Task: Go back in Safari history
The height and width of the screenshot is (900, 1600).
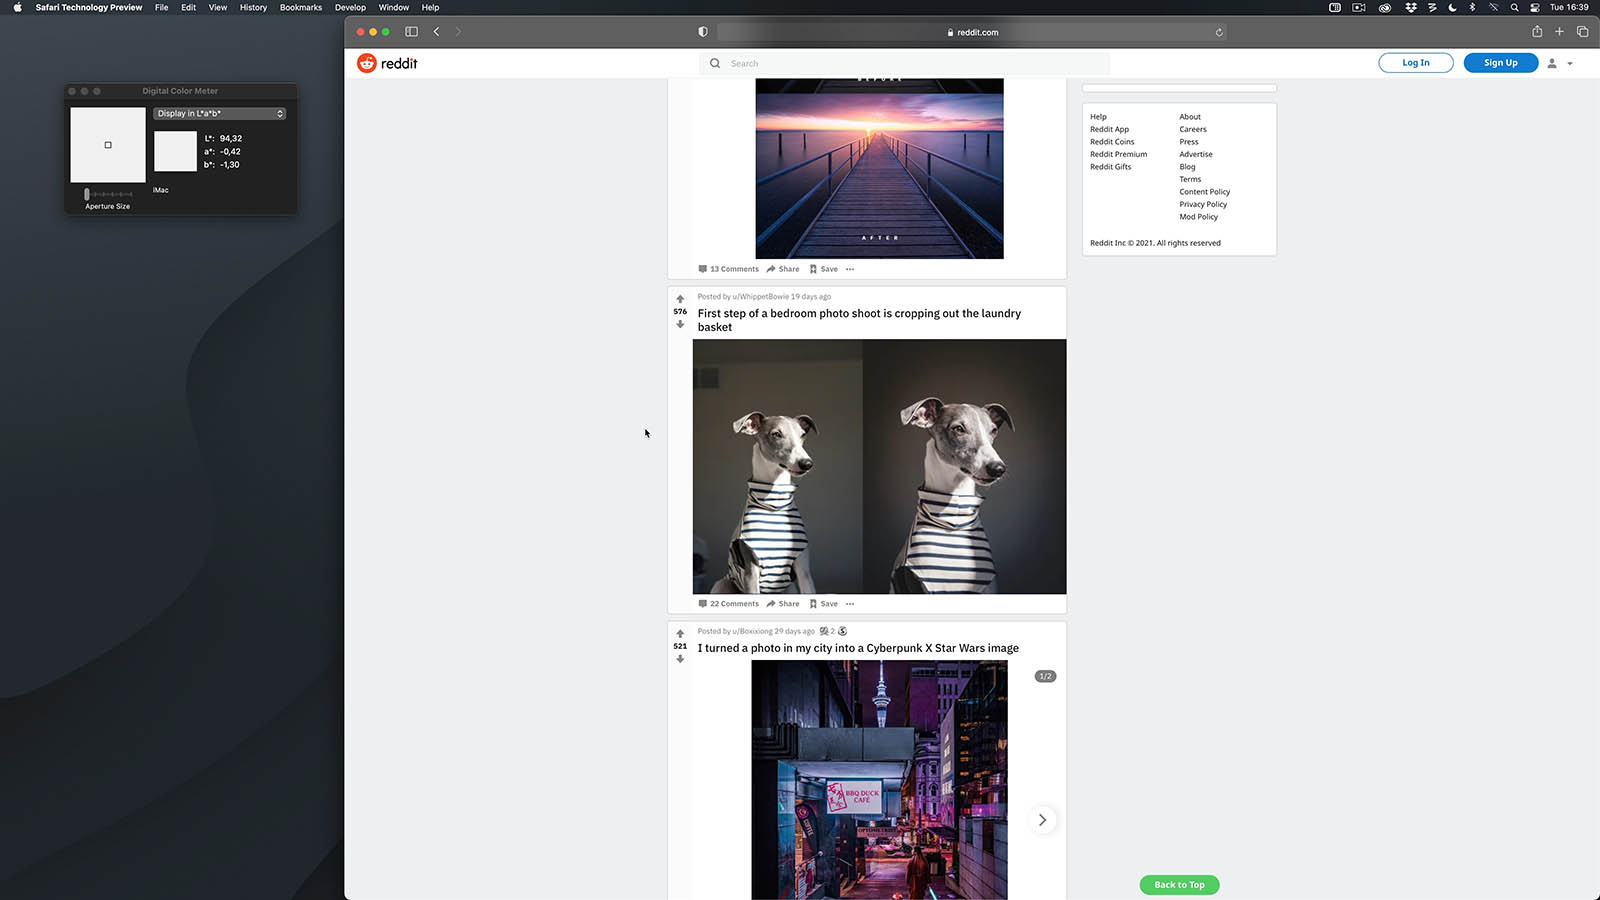Action: point(436,32)
